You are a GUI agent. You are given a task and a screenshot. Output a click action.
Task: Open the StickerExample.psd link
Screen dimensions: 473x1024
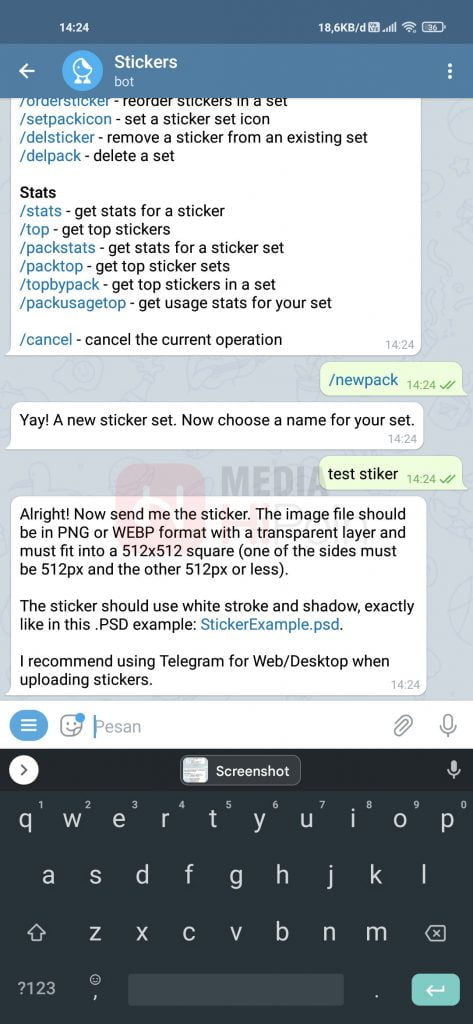[x=270, y=624]
